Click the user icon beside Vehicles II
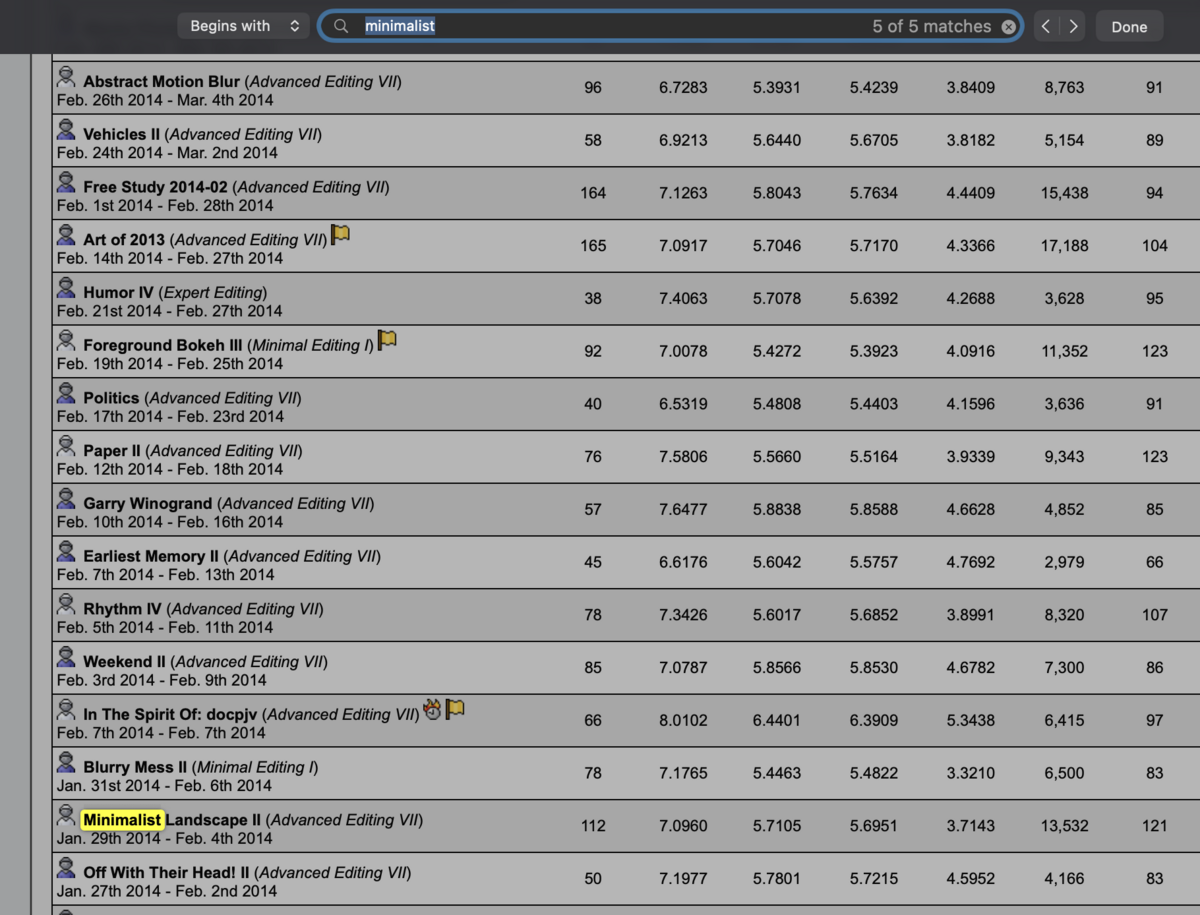The image size is (1200, 915). coord(66,130)
